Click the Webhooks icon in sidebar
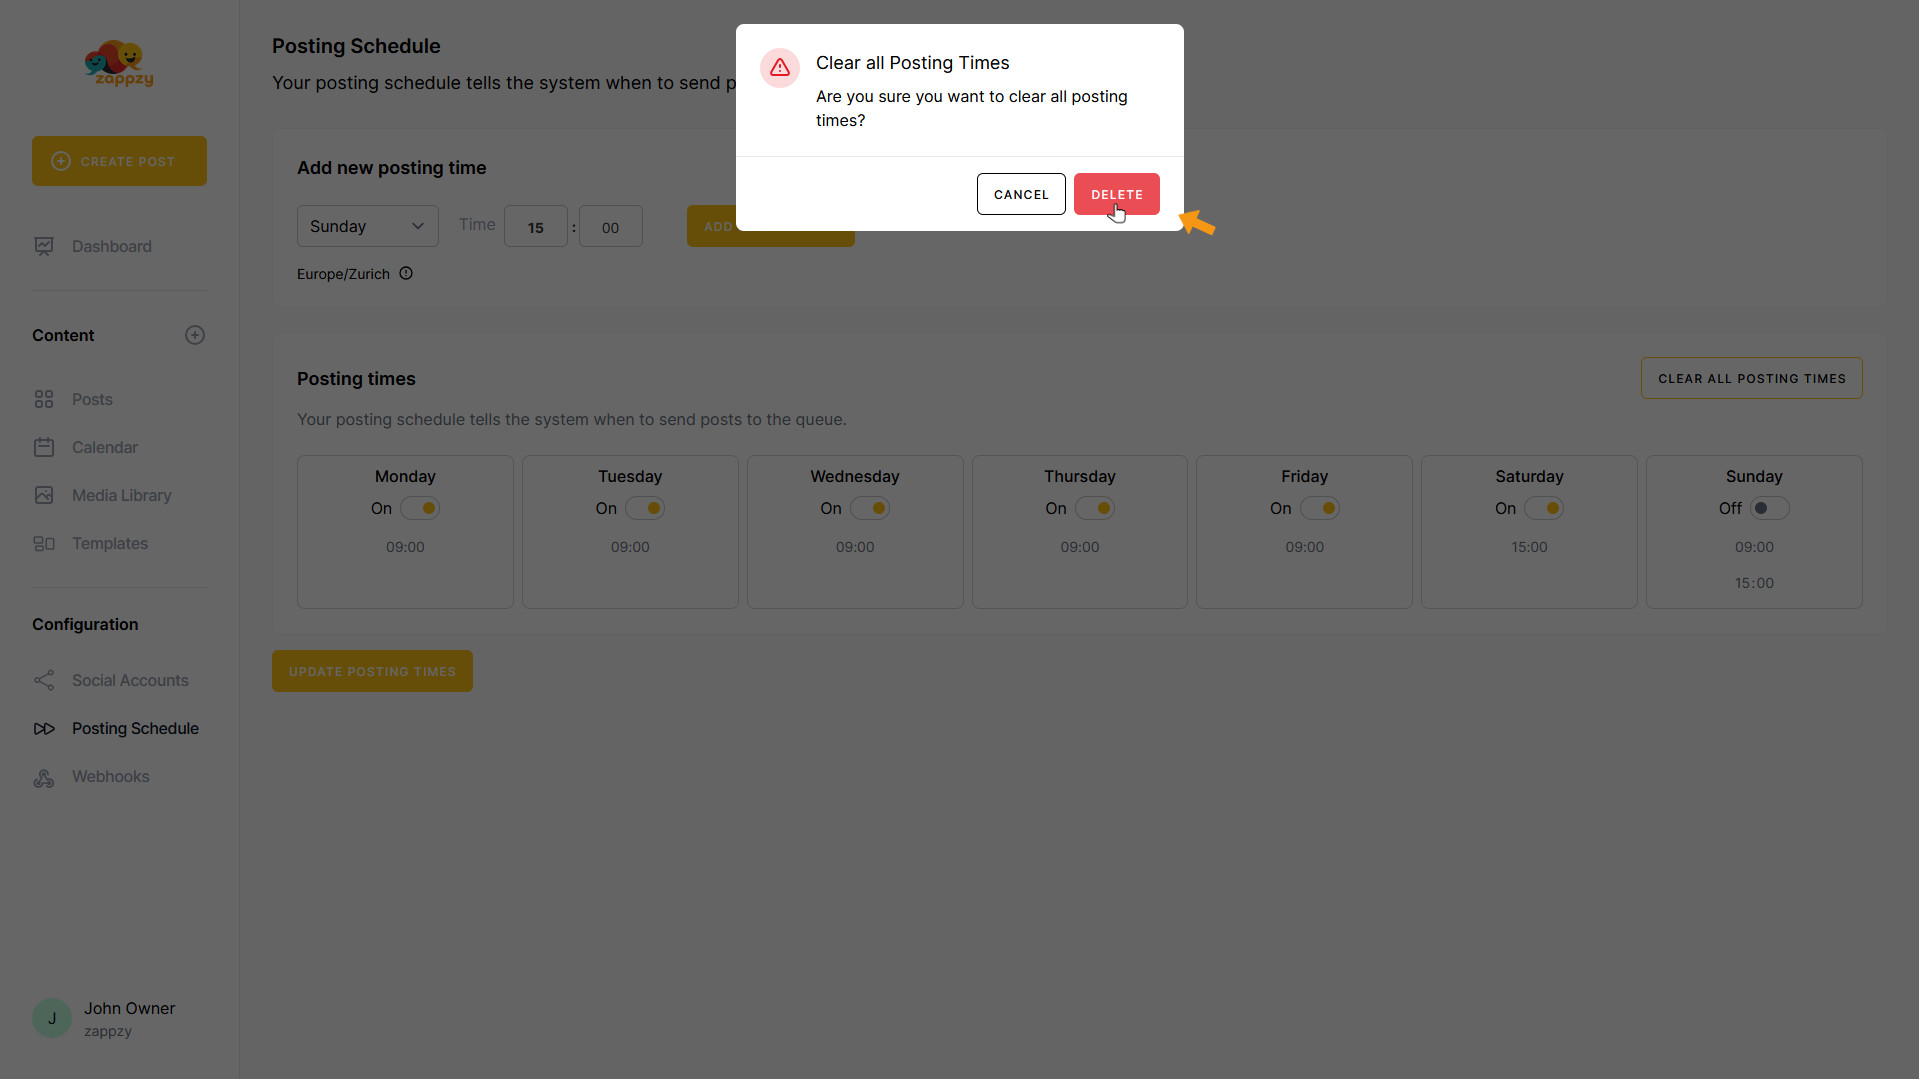Image resolution: width=1920 pixels, height=1080 pixels. point(44,777)
